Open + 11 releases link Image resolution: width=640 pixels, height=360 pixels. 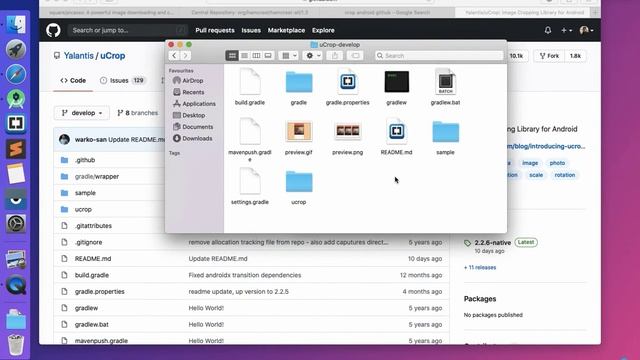[x=480, y=267]
